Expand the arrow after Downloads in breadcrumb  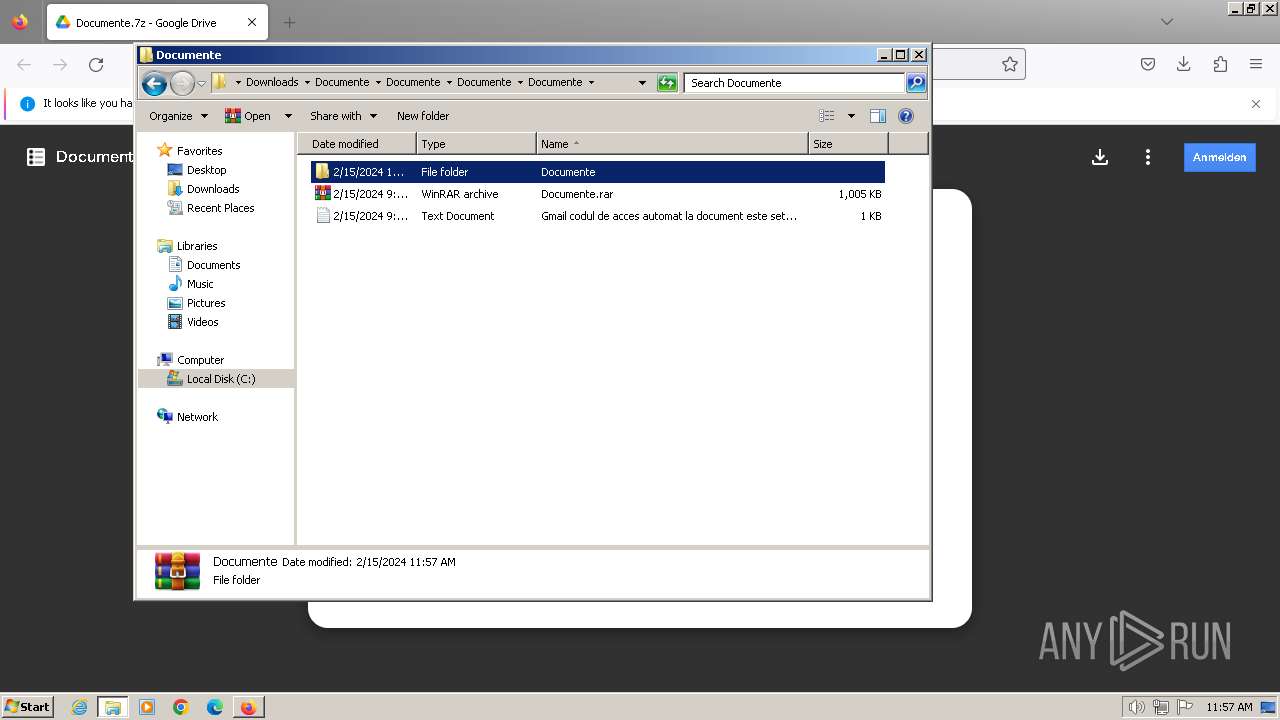307,83
